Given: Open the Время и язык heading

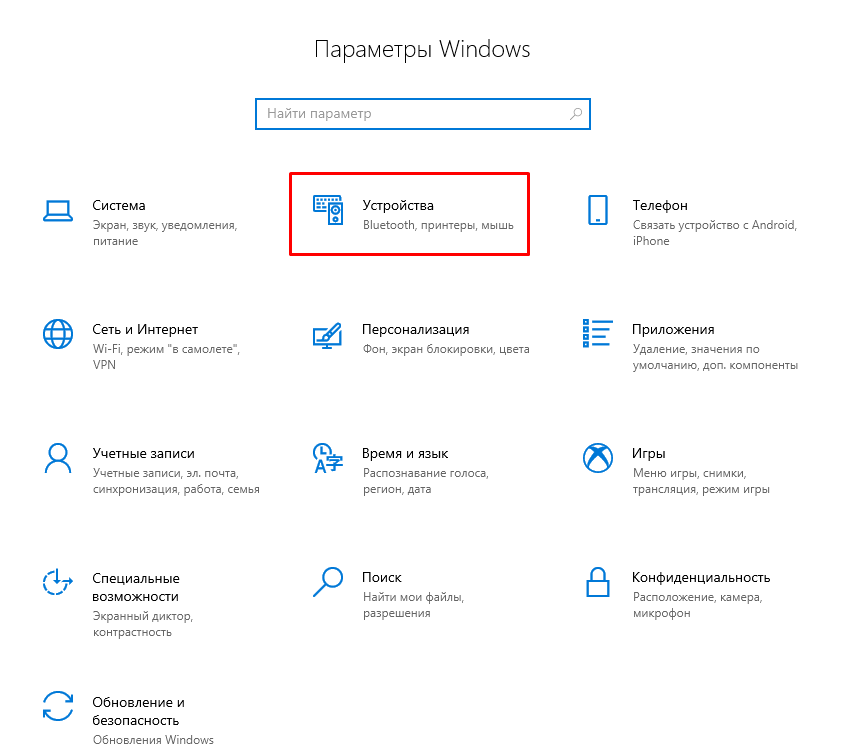Looking at the screenshot, I should click(405, 453).
